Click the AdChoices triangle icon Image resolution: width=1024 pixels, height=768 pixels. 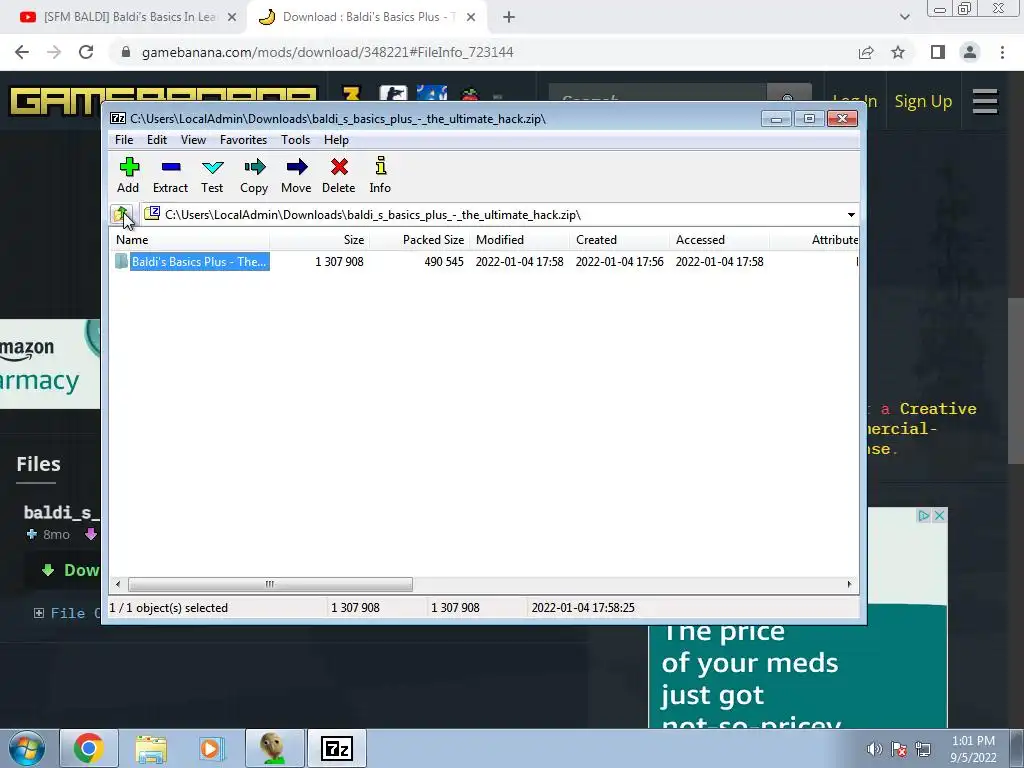(923, 516)
